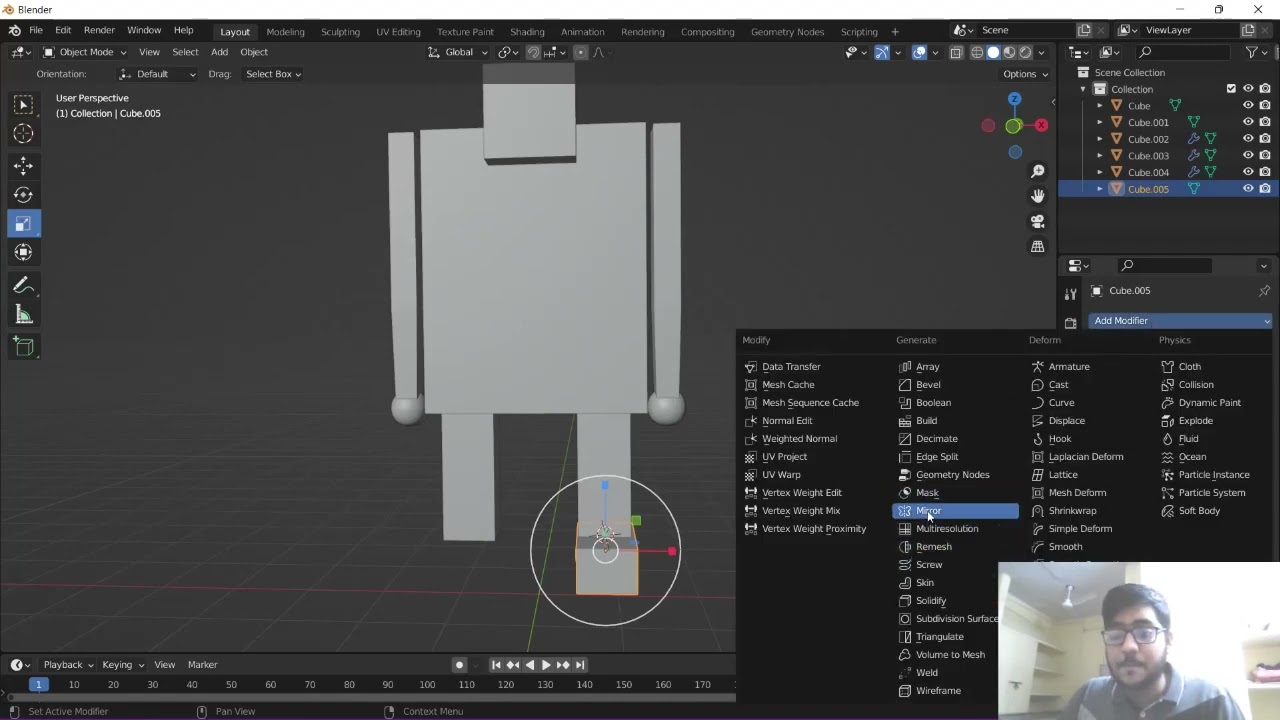Image resolution: width=1280 pixels, height=720 pixels.
Task: Open the Global transform orientation dropdown
Action: tap(458, 52)
